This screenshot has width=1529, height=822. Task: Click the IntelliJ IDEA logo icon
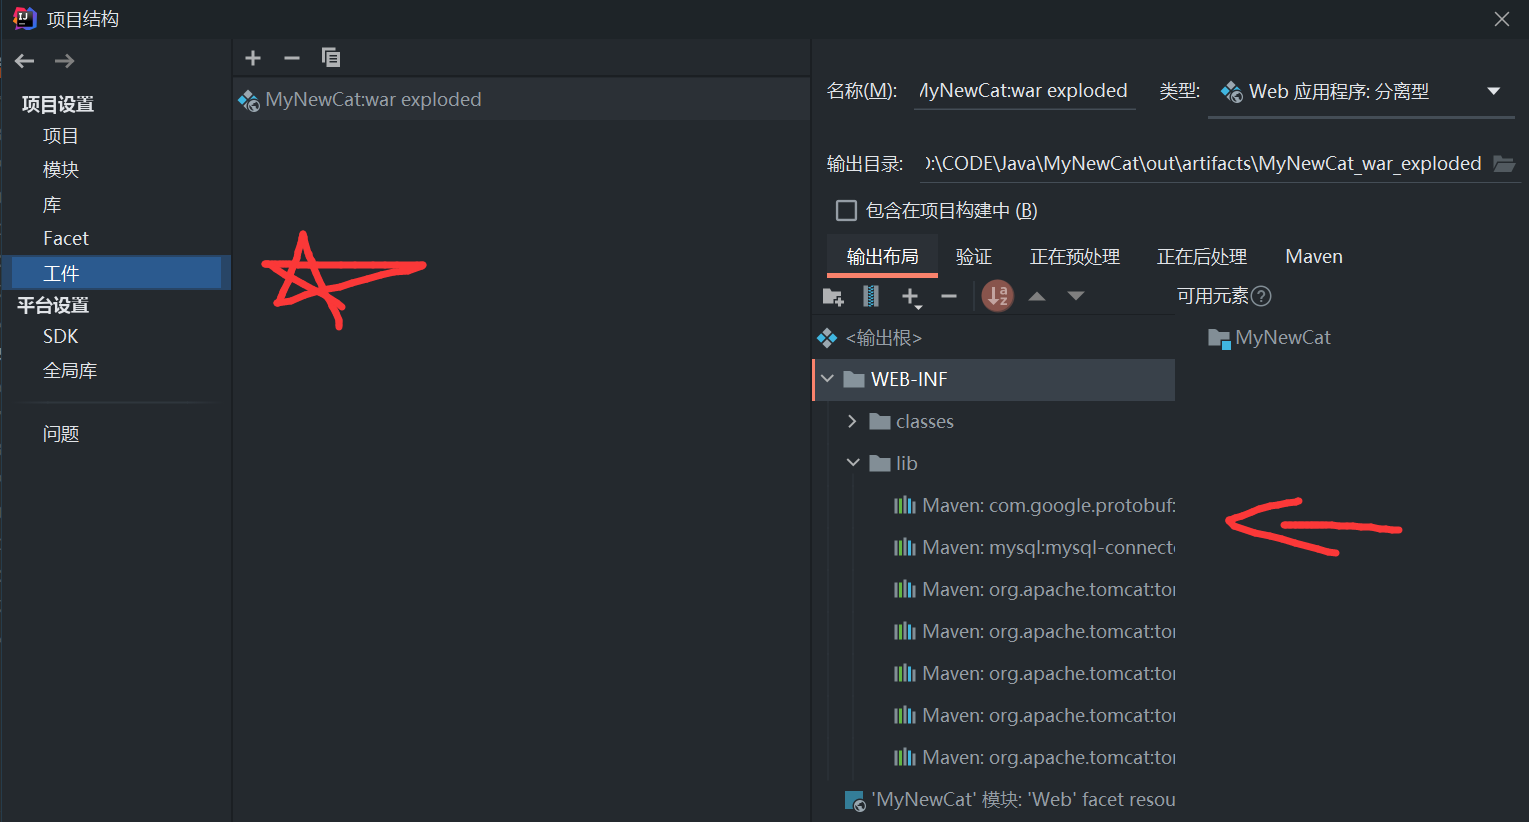pos(24,18)
